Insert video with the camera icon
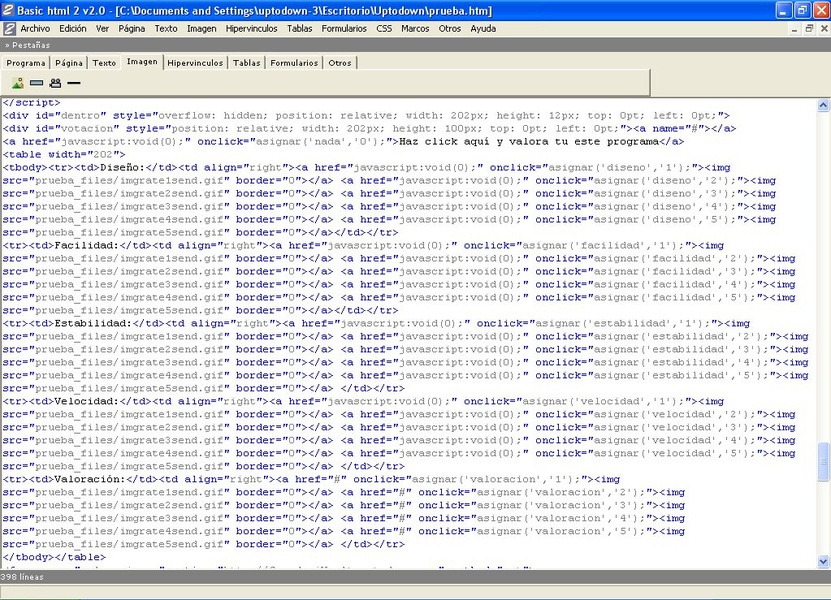831x600 pixels. [x=55, y=83]
